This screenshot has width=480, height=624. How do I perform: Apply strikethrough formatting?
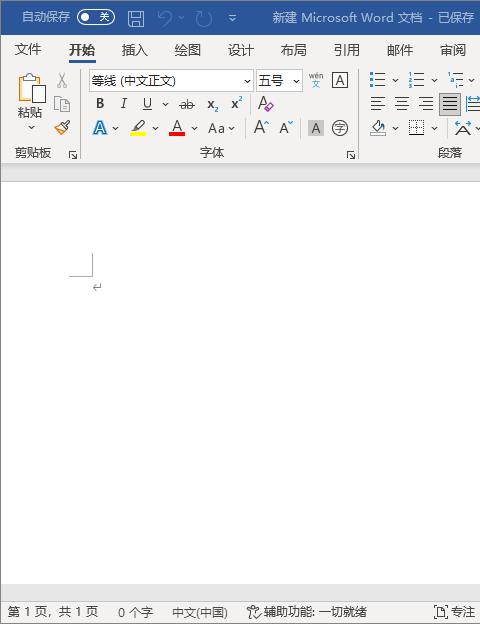[187, 105]
